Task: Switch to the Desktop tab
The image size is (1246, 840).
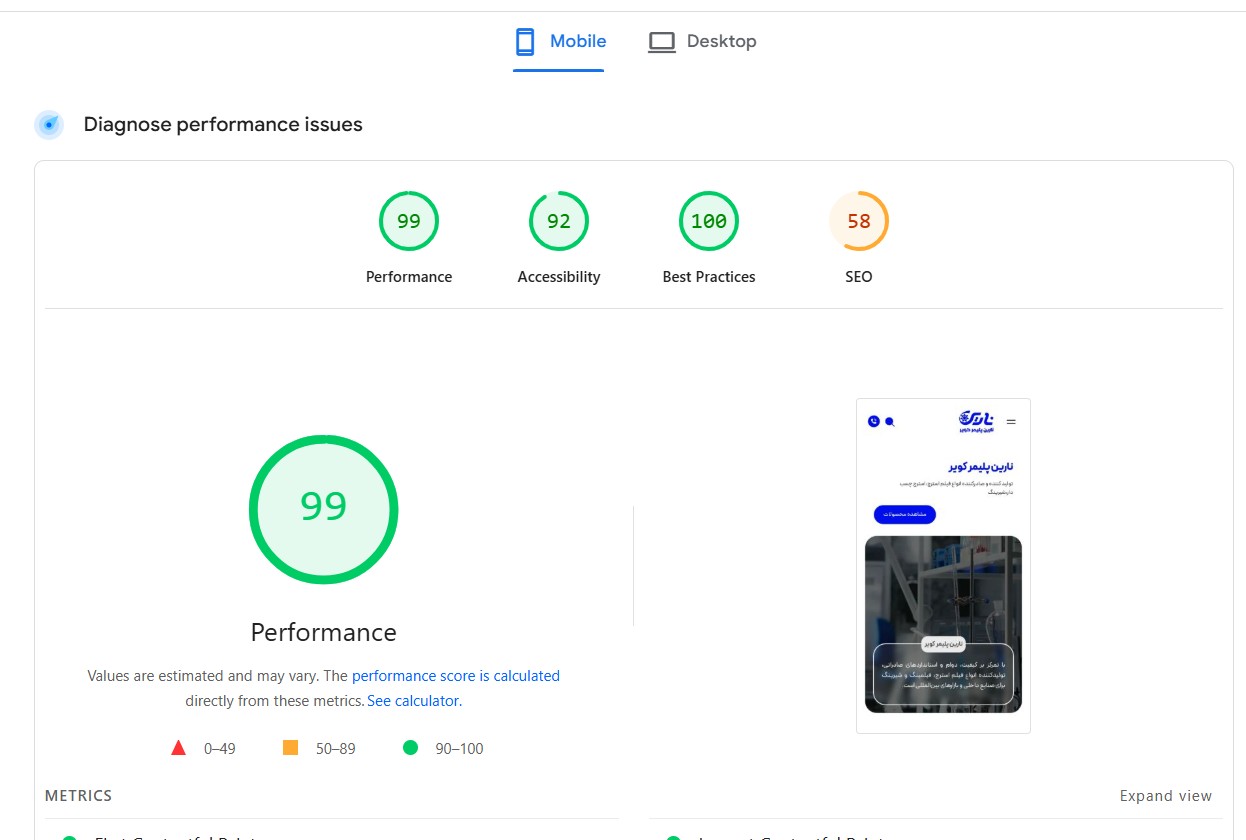Action: click(x=702, y=42)
